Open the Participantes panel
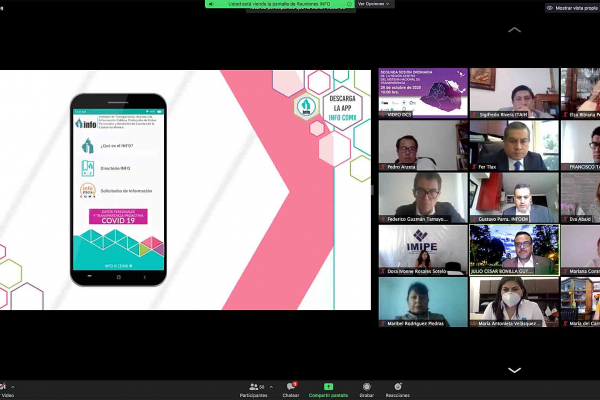This screenshot has width=600, height=400. tap(253, 390)
